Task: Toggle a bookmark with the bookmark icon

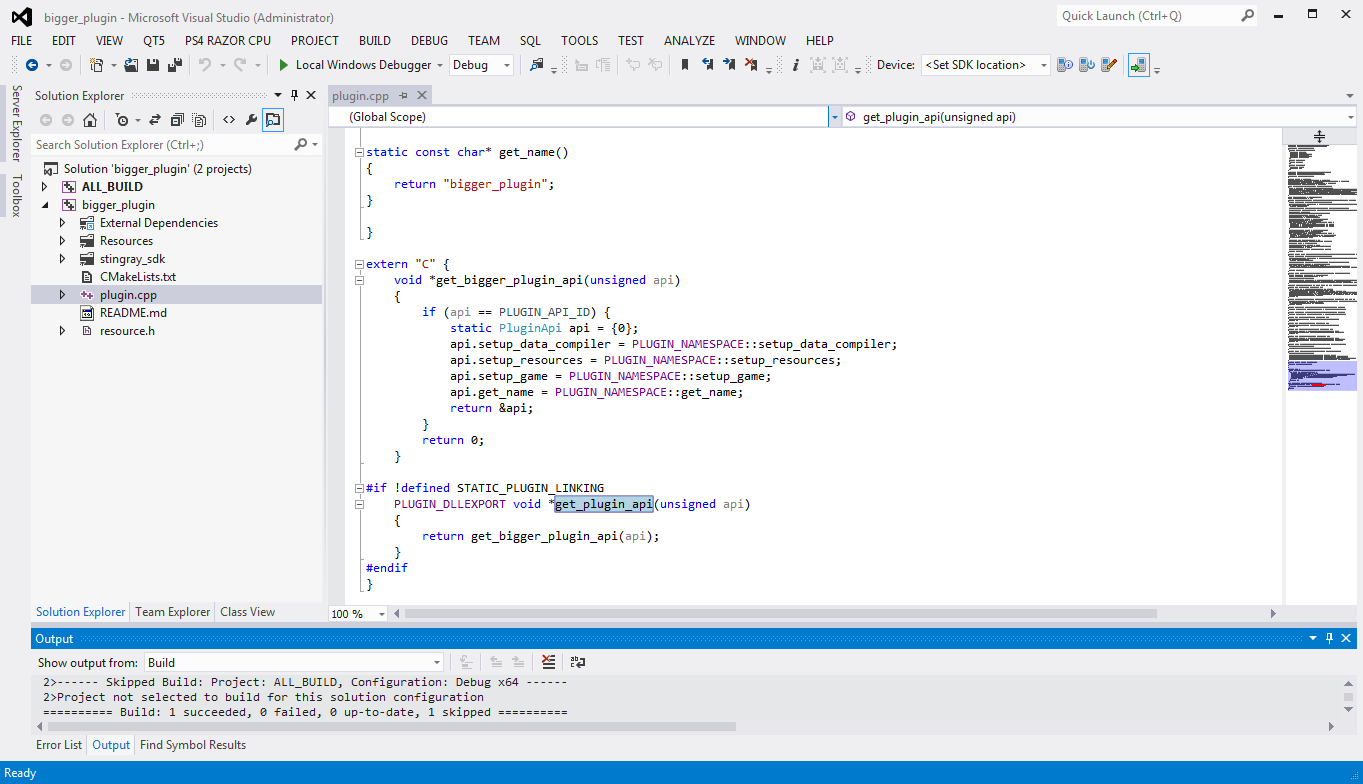Action: [x=685, y=65]
